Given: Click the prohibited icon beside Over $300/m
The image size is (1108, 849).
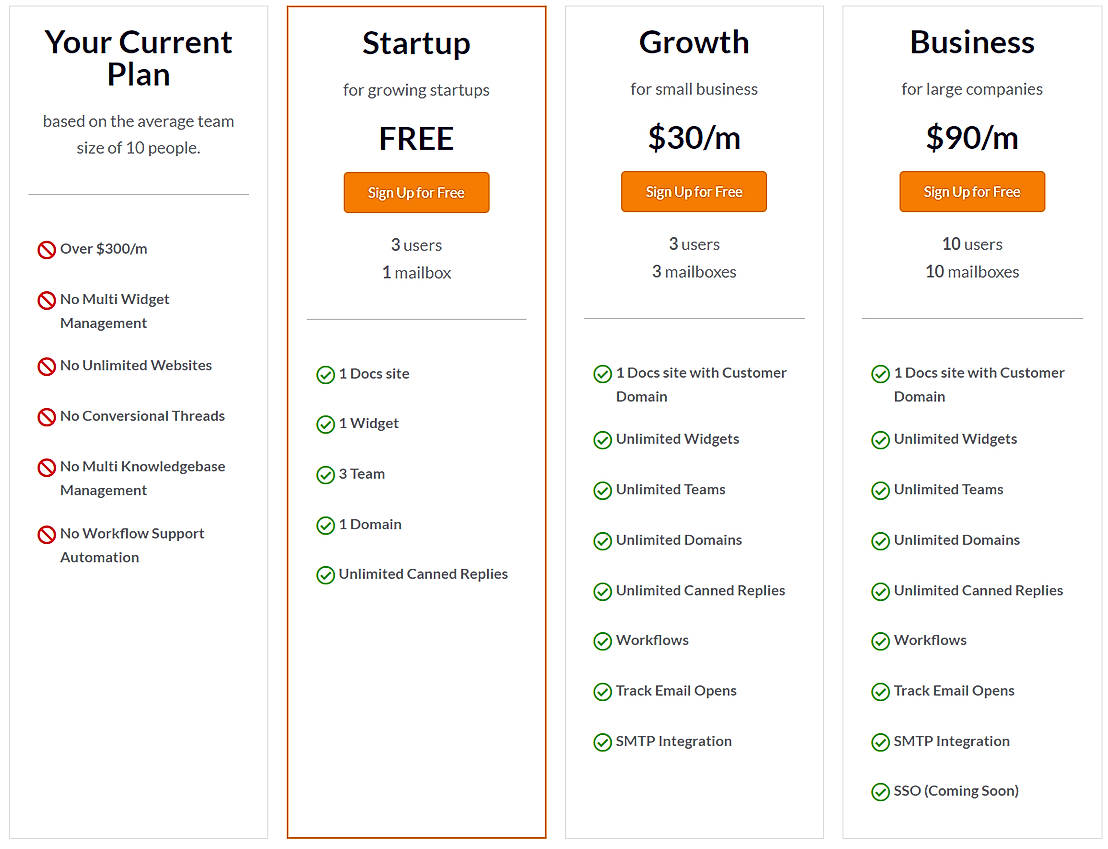Looking at the screenshot, I should point(46,250).
